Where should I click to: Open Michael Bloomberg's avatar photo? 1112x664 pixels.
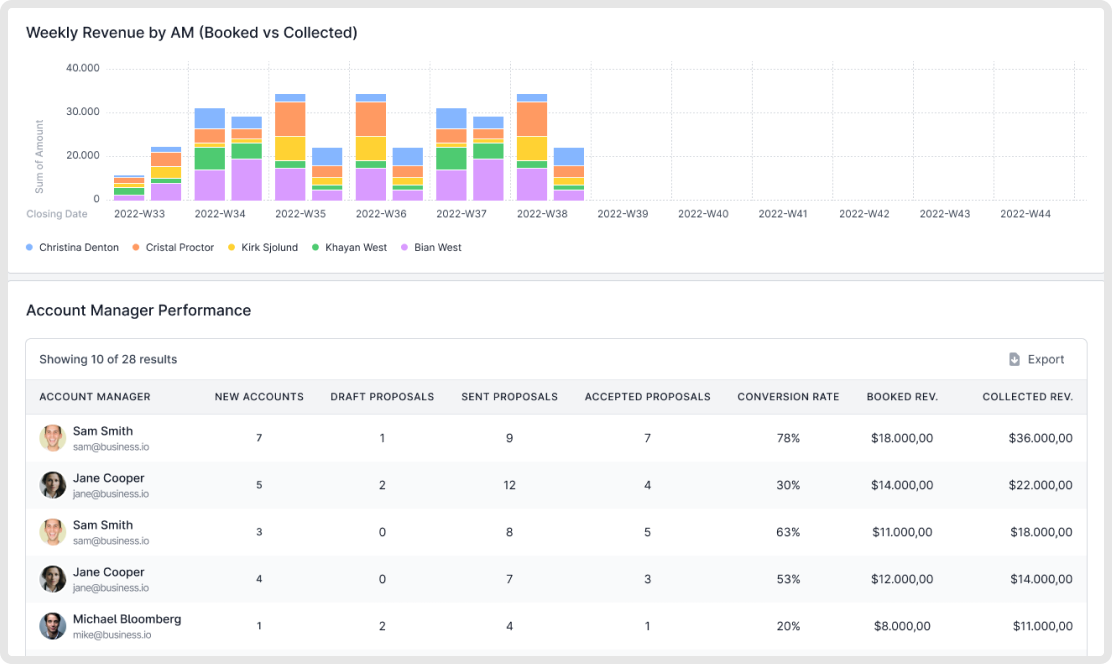point(52,626)
